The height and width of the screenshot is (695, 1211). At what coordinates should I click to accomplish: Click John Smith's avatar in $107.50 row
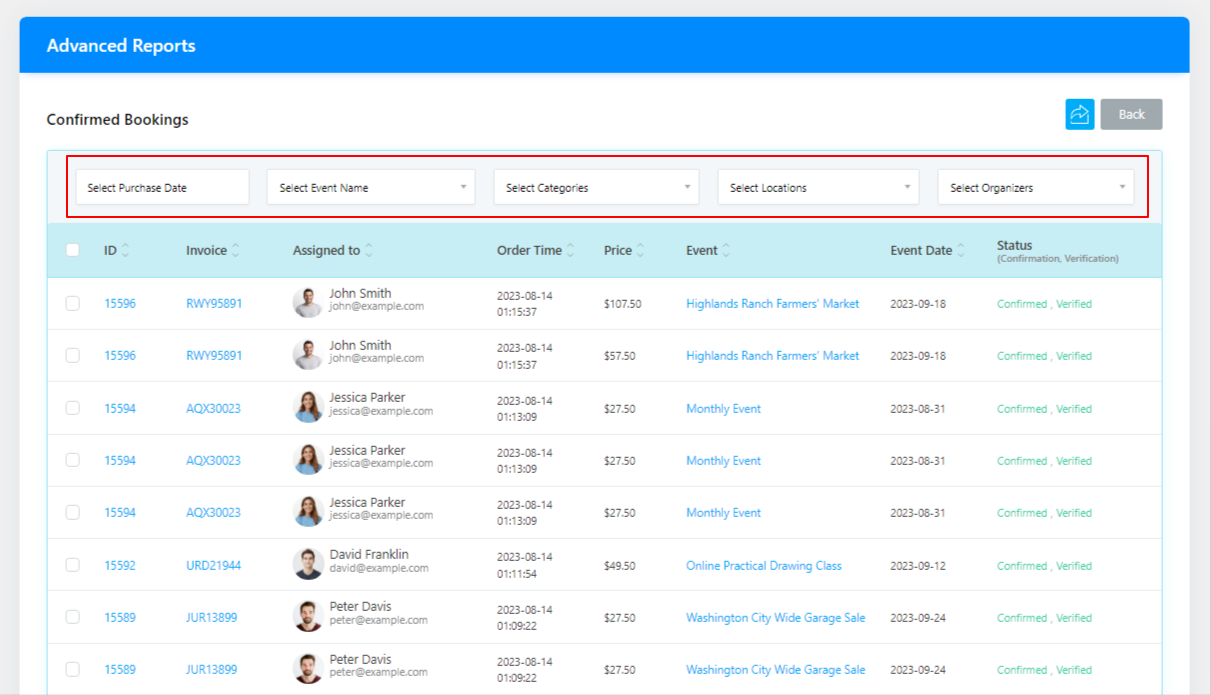point(308,303)
